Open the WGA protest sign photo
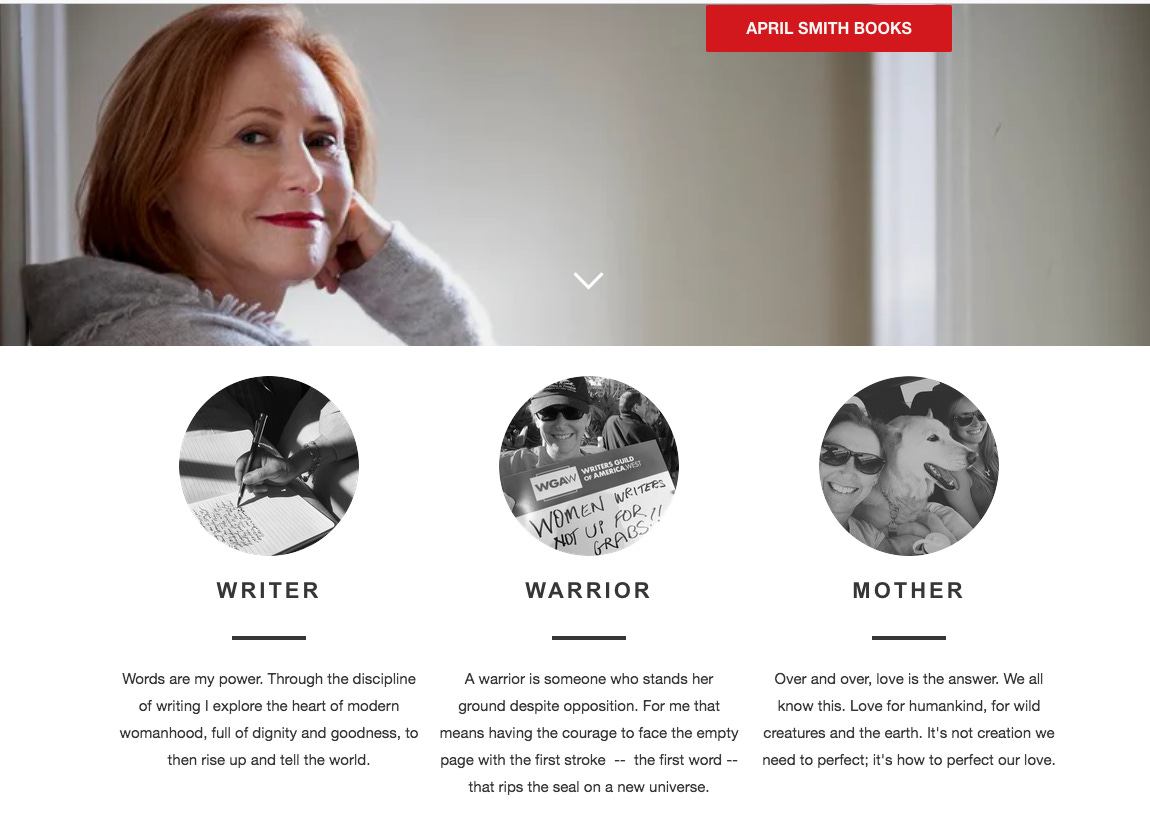Screen dimensions: 1150x821 click(x=589, y=466)
